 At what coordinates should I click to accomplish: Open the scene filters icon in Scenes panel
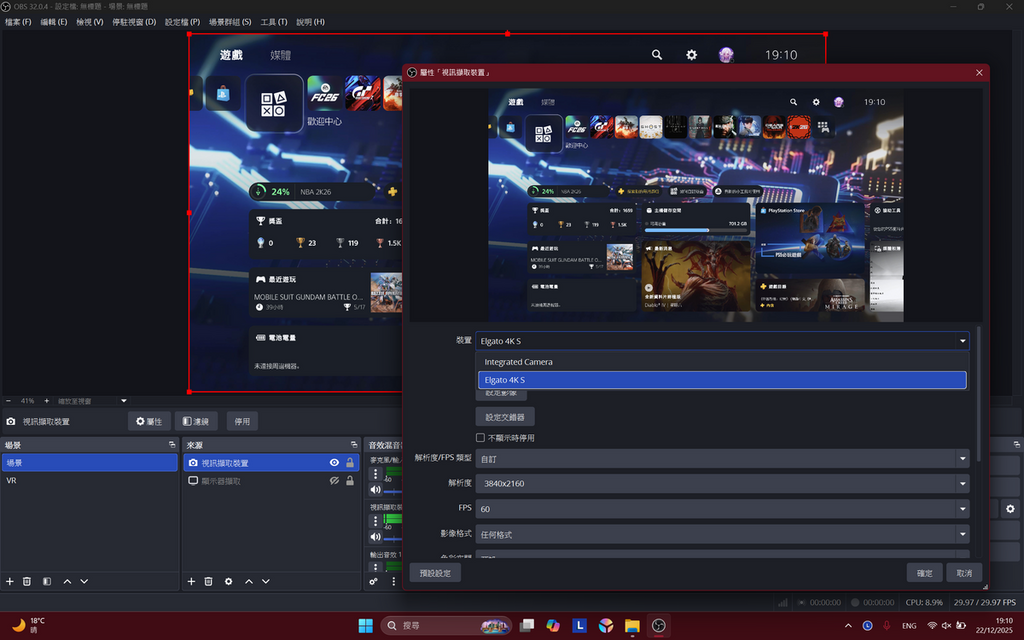45,581
